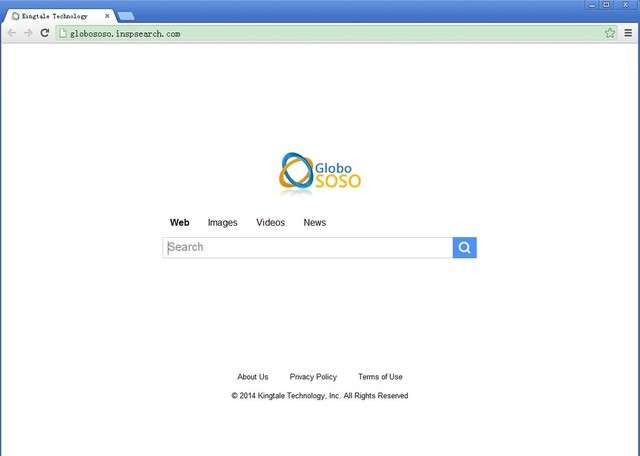Minimize the browser window

(x=591, y=4)
